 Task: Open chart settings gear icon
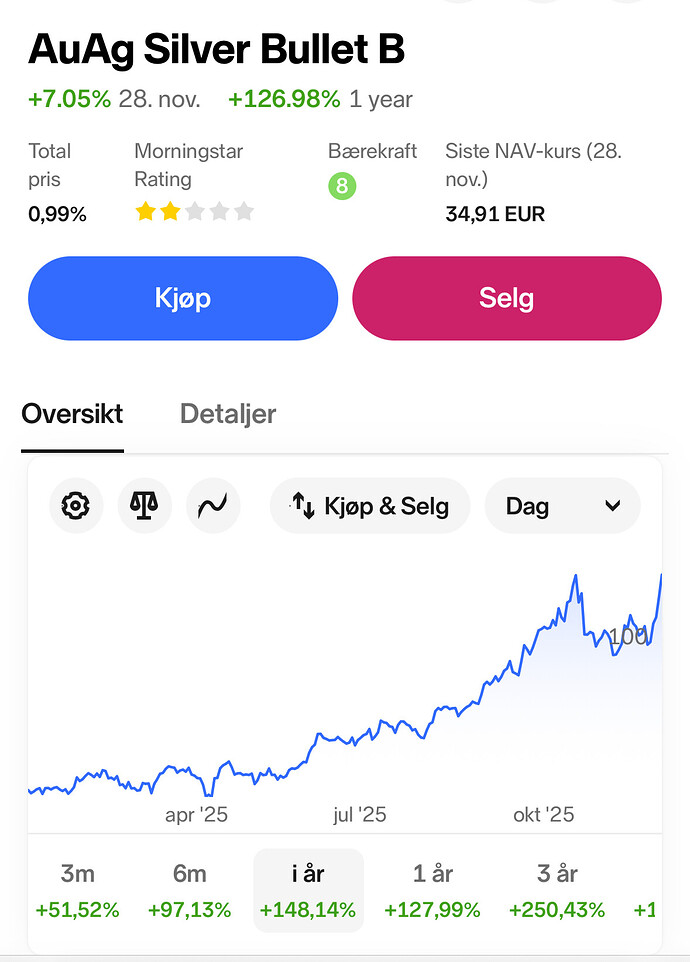(x=75, y=506)
